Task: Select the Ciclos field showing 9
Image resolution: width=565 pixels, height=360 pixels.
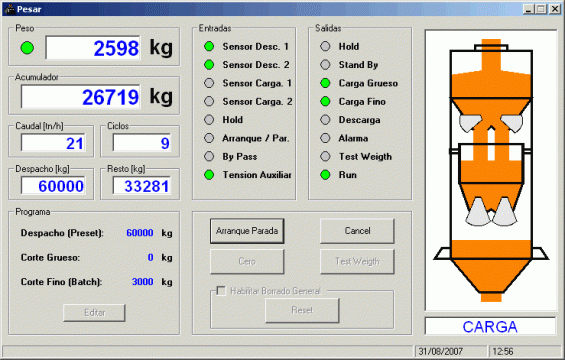Action: 142,143
